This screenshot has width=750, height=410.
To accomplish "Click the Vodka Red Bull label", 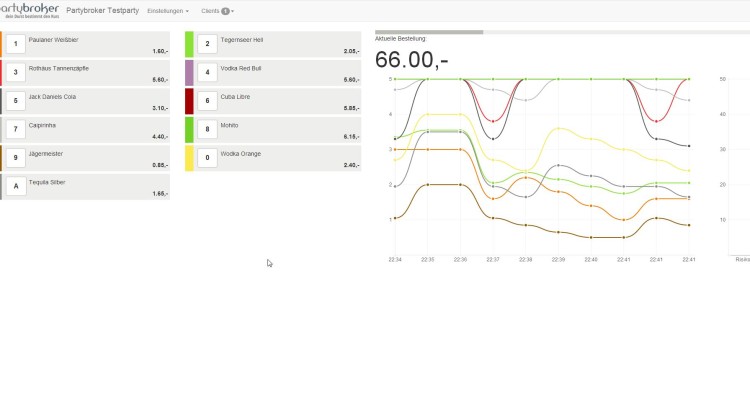I will (x=241, y=68).
